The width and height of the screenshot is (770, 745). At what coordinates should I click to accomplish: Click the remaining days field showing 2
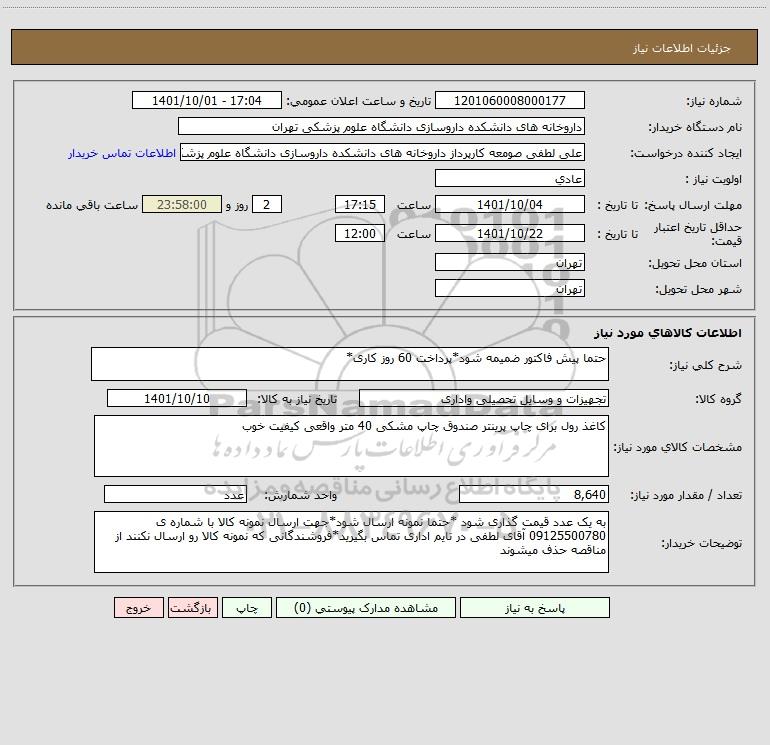pyautogui.click(x=267, y=204)
